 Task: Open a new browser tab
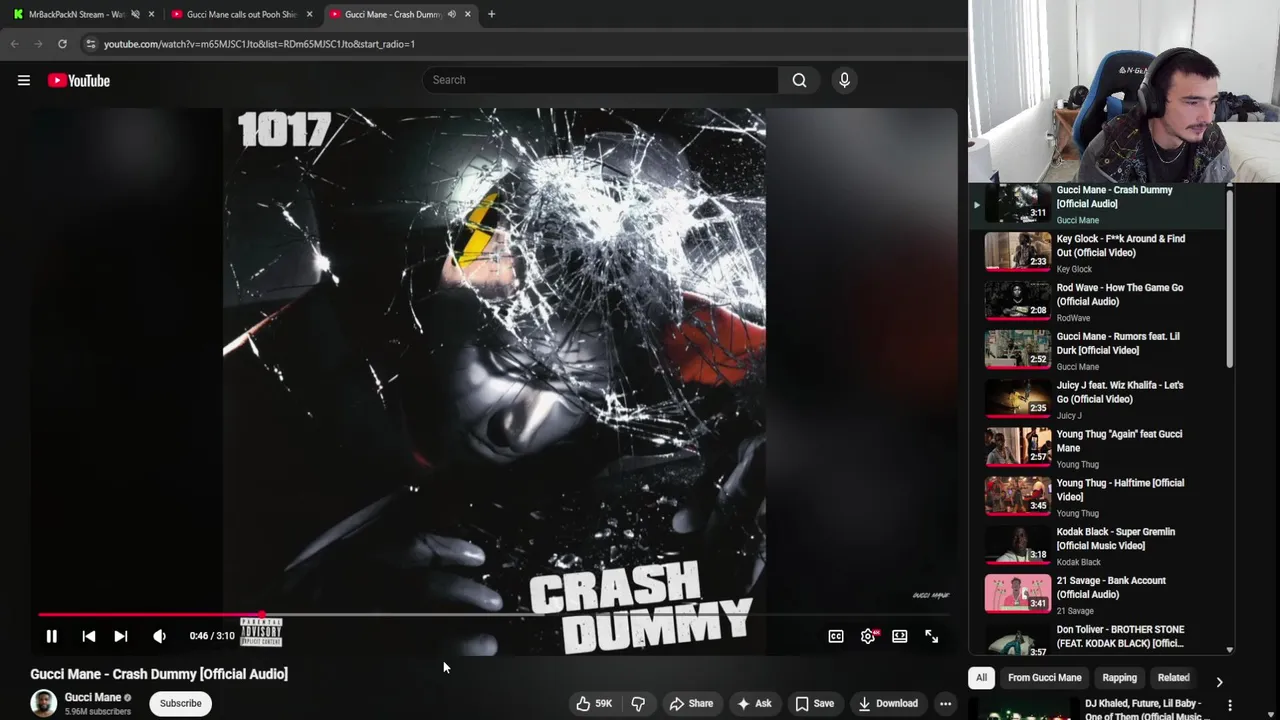pyautogui.click(x=491, y=14)
